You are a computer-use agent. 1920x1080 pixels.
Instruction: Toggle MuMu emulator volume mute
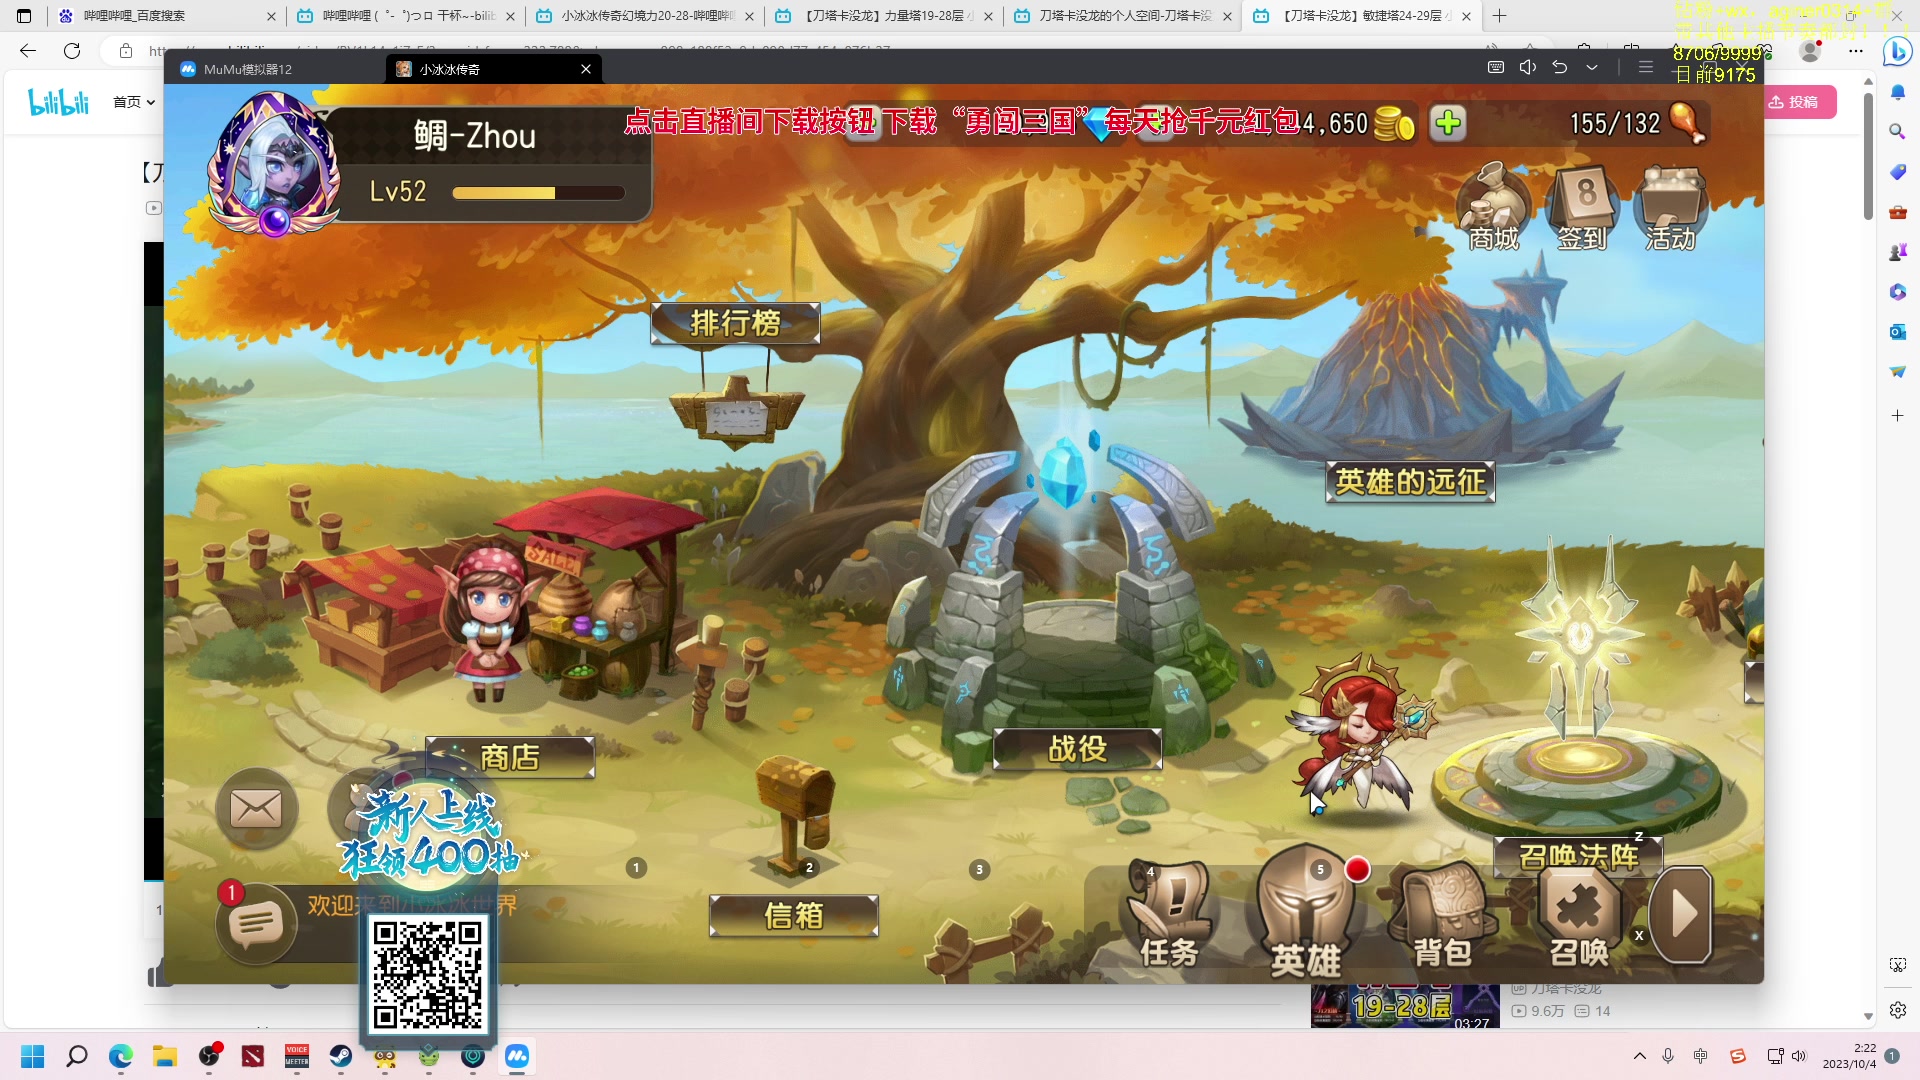pos(1528,68)
